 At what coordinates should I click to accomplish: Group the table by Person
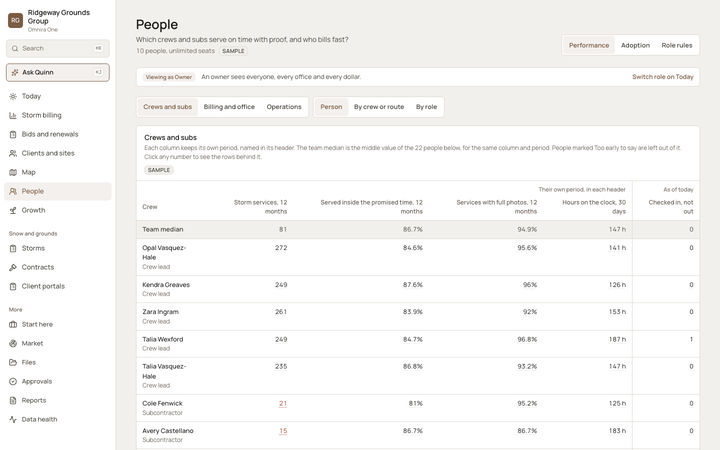(x=331, y=107)
